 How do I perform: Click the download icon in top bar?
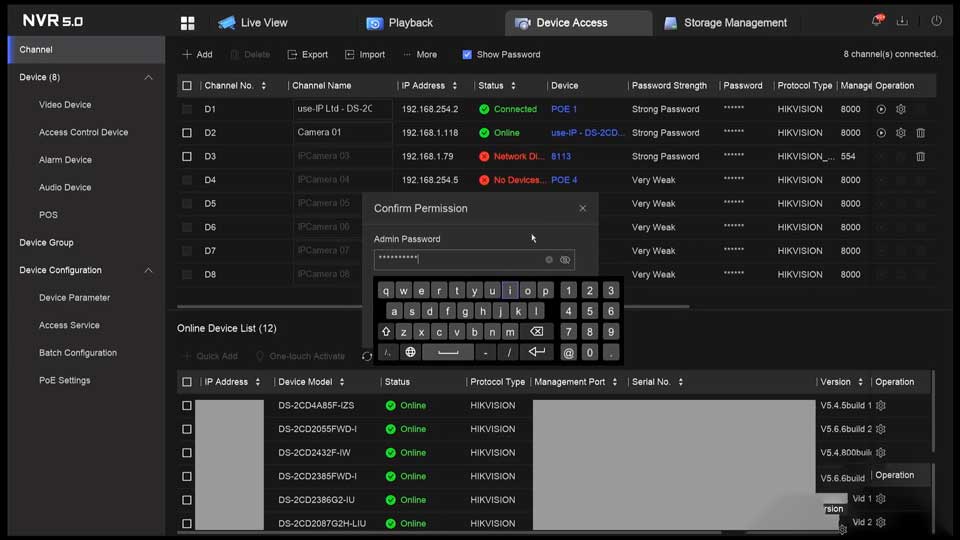[x=903, y=21]
